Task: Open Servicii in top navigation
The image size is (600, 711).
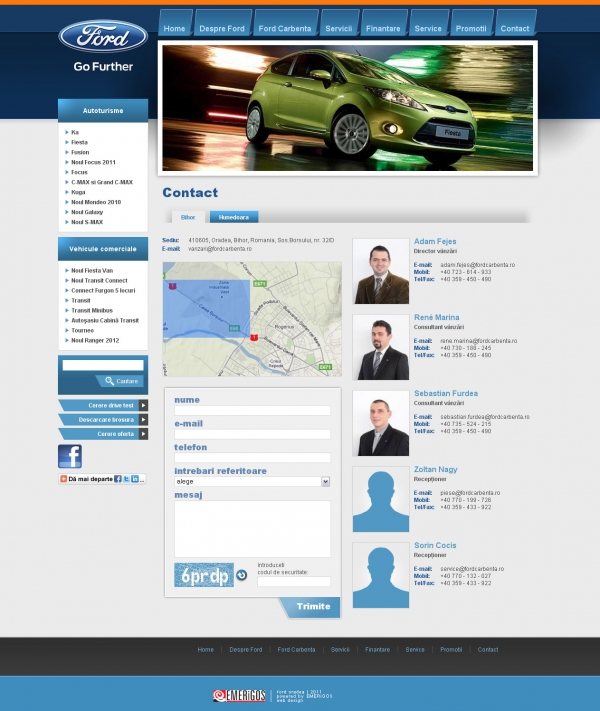Action: 339,28
